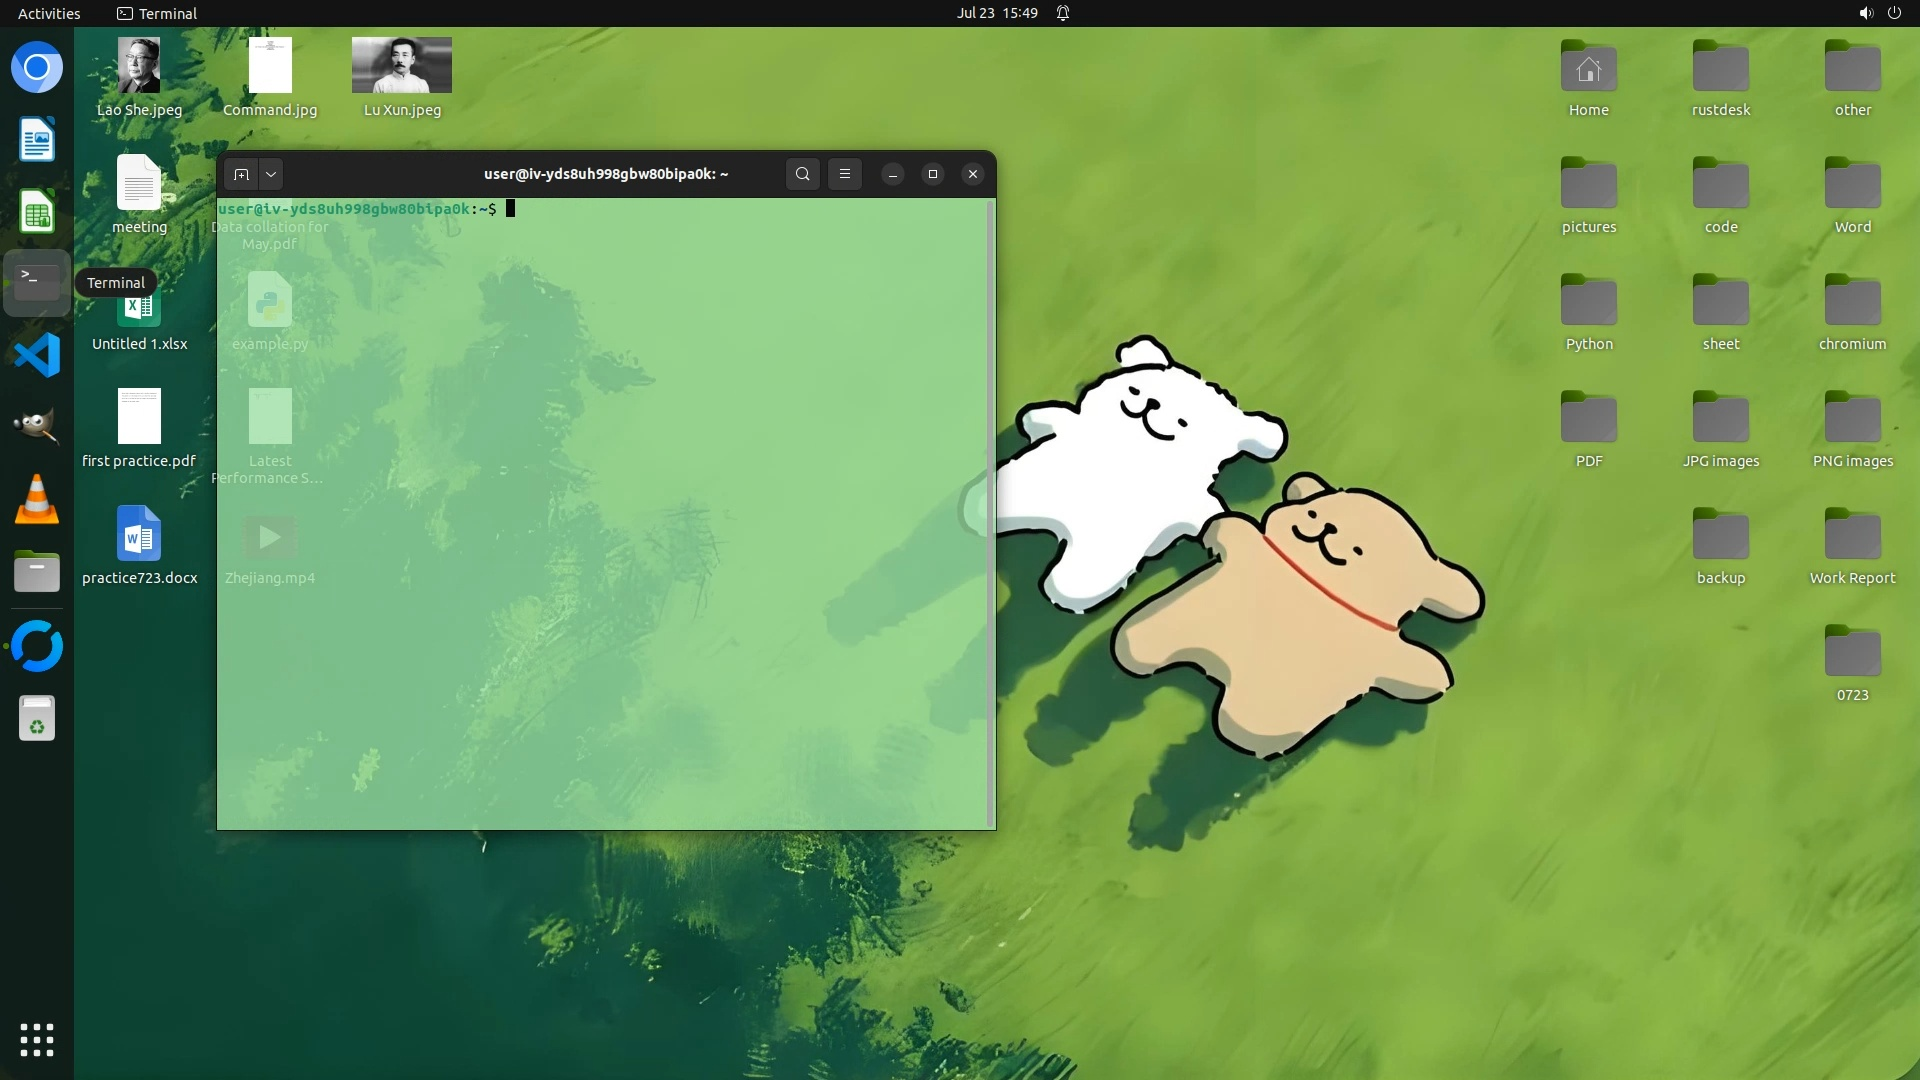
Task: Open the Trash from the dock
Action: tap(37, 717)
